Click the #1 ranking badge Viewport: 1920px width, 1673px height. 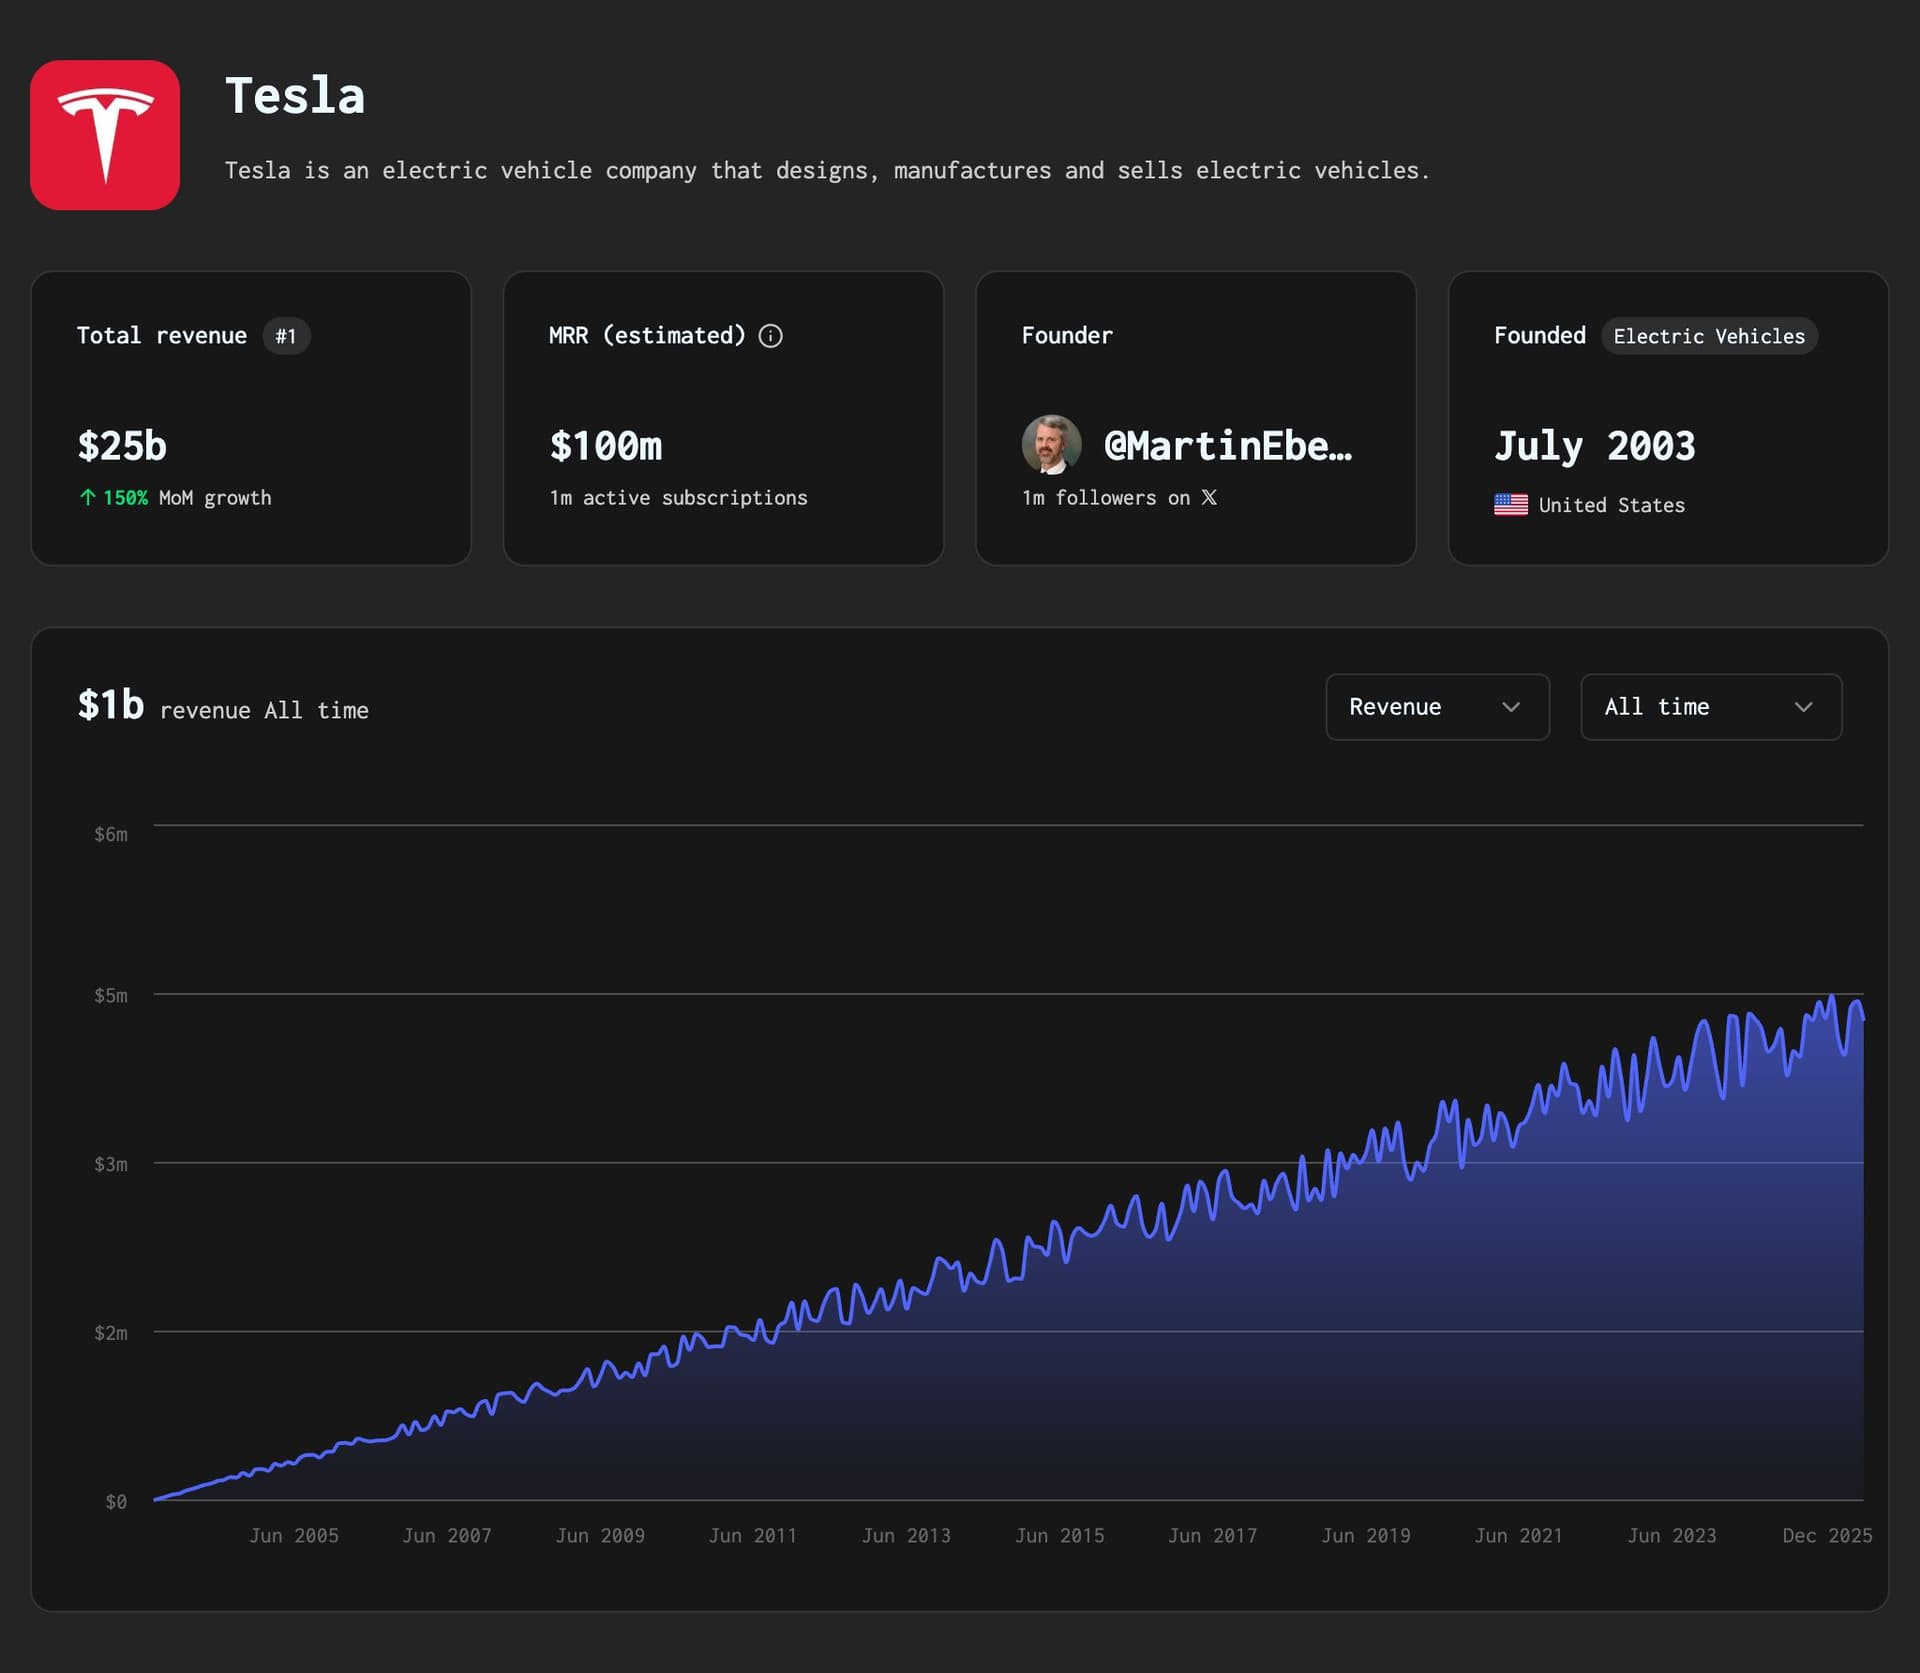286,336
